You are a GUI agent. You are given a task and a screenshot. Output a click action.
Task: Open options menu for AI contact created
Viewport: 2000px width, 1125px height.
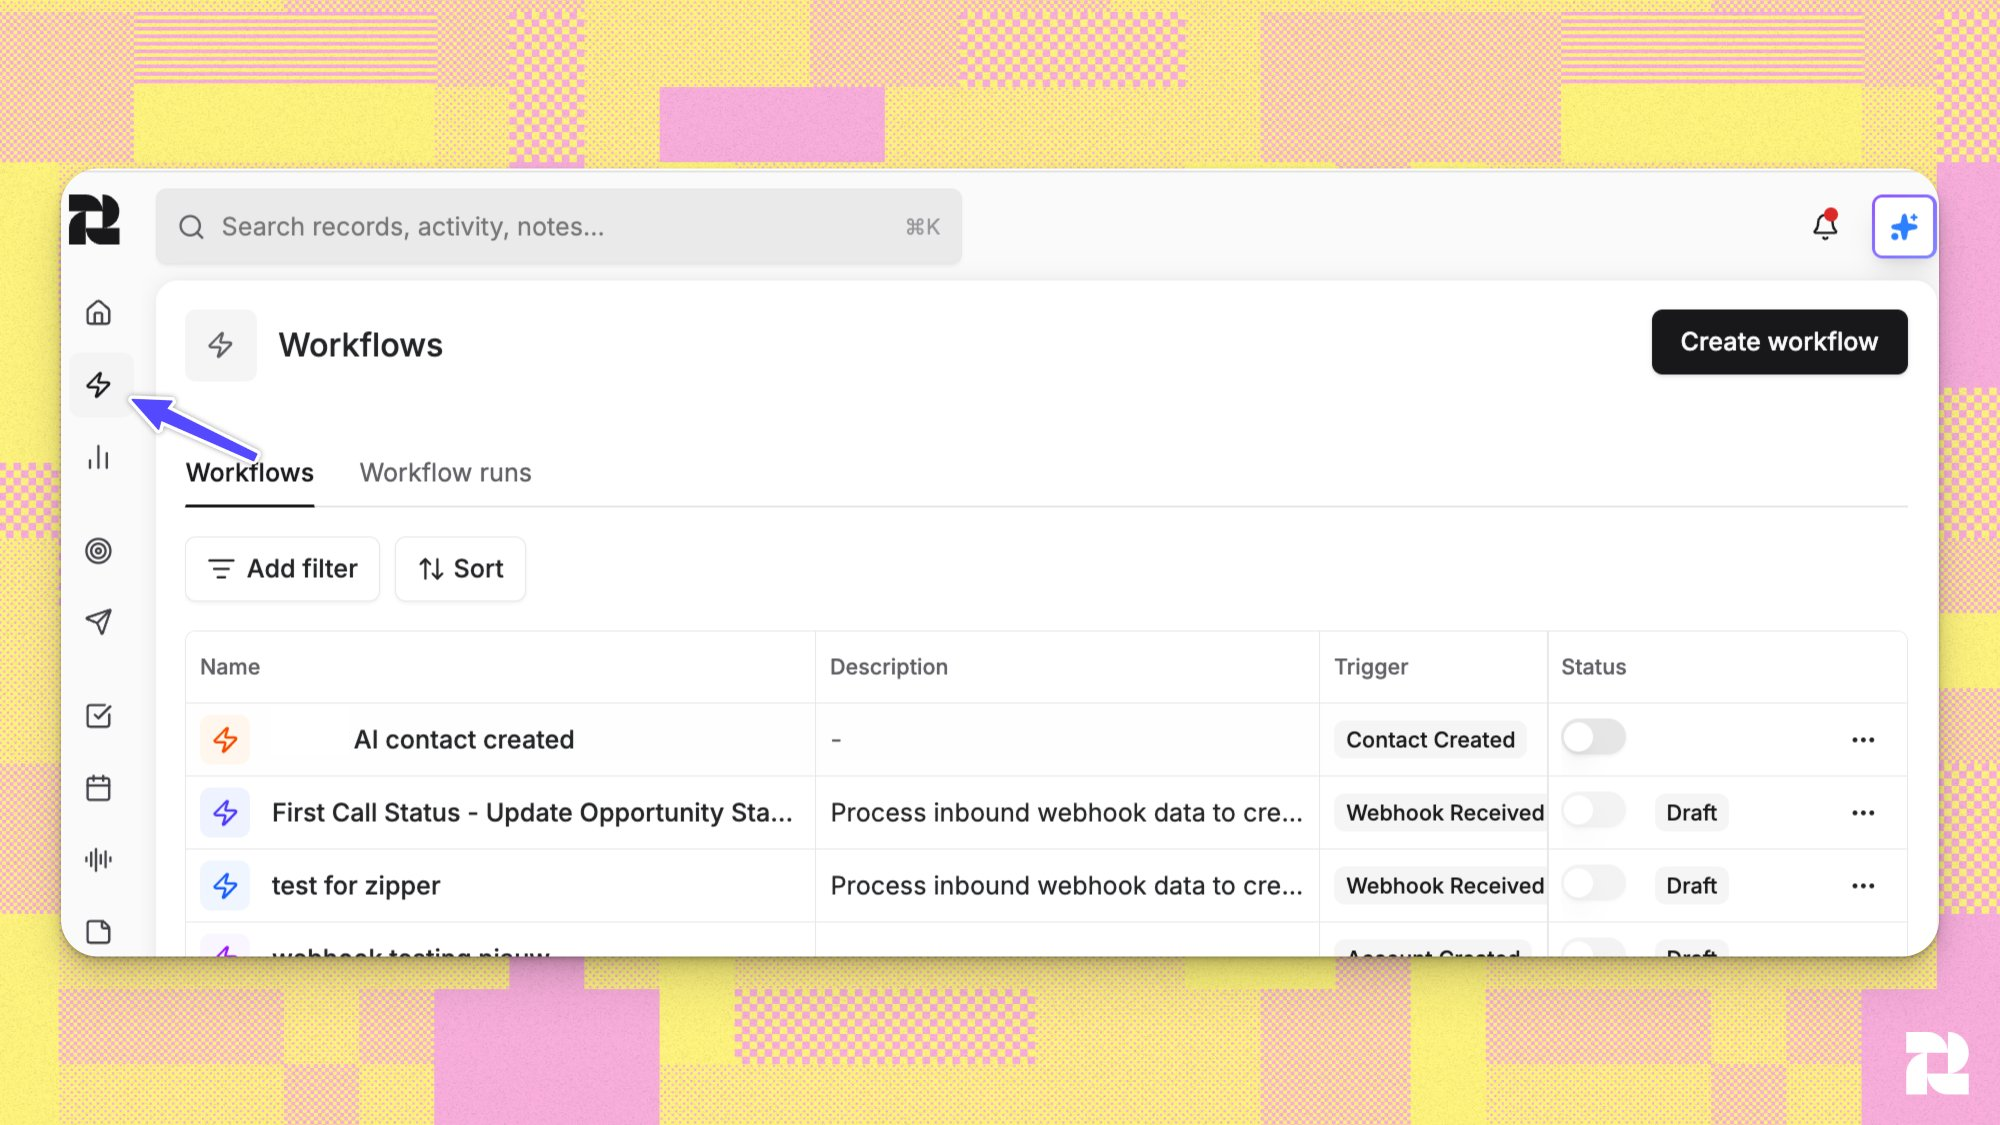tap(1863, 739)
